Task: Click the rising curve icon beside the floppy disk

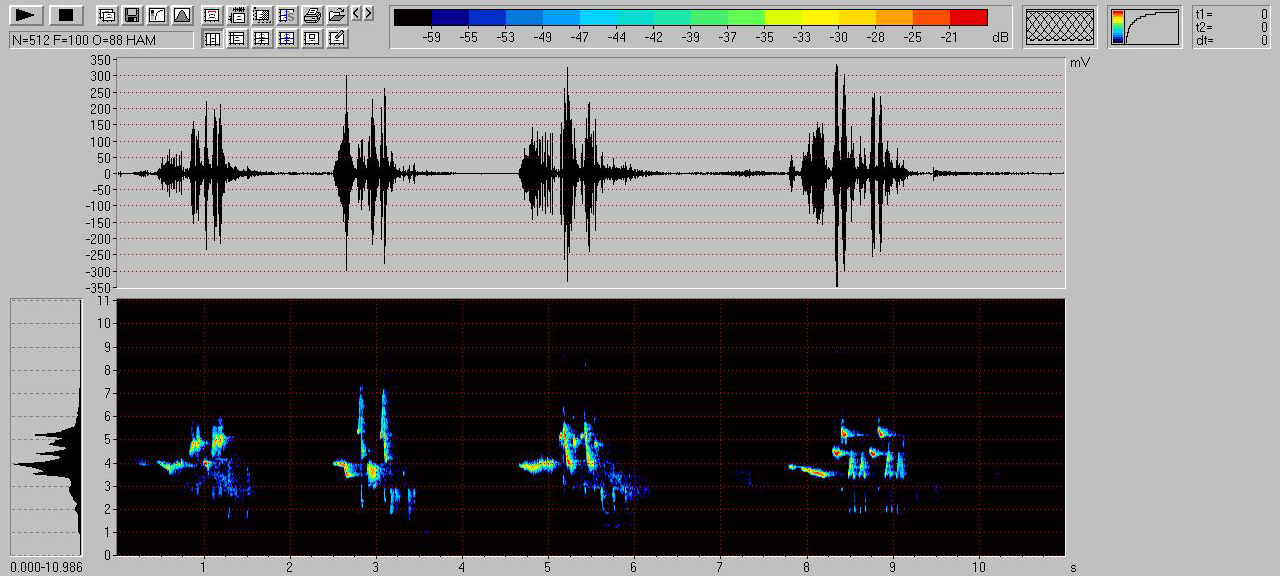Action: pos(157,15)
